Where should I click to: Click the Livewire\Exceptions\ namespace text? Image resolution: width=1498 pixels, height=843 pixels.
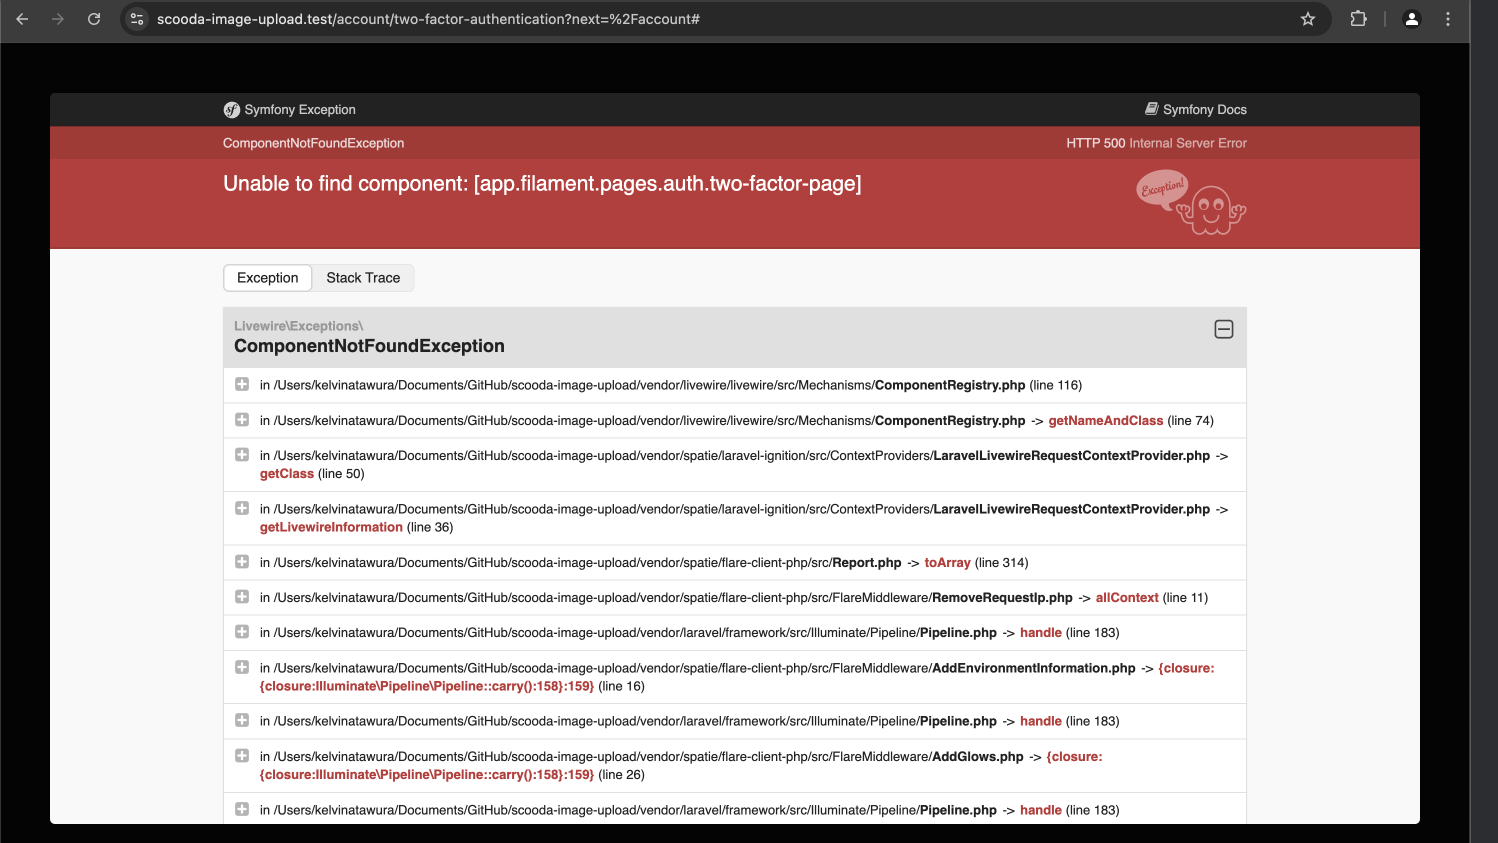(298, 326)
